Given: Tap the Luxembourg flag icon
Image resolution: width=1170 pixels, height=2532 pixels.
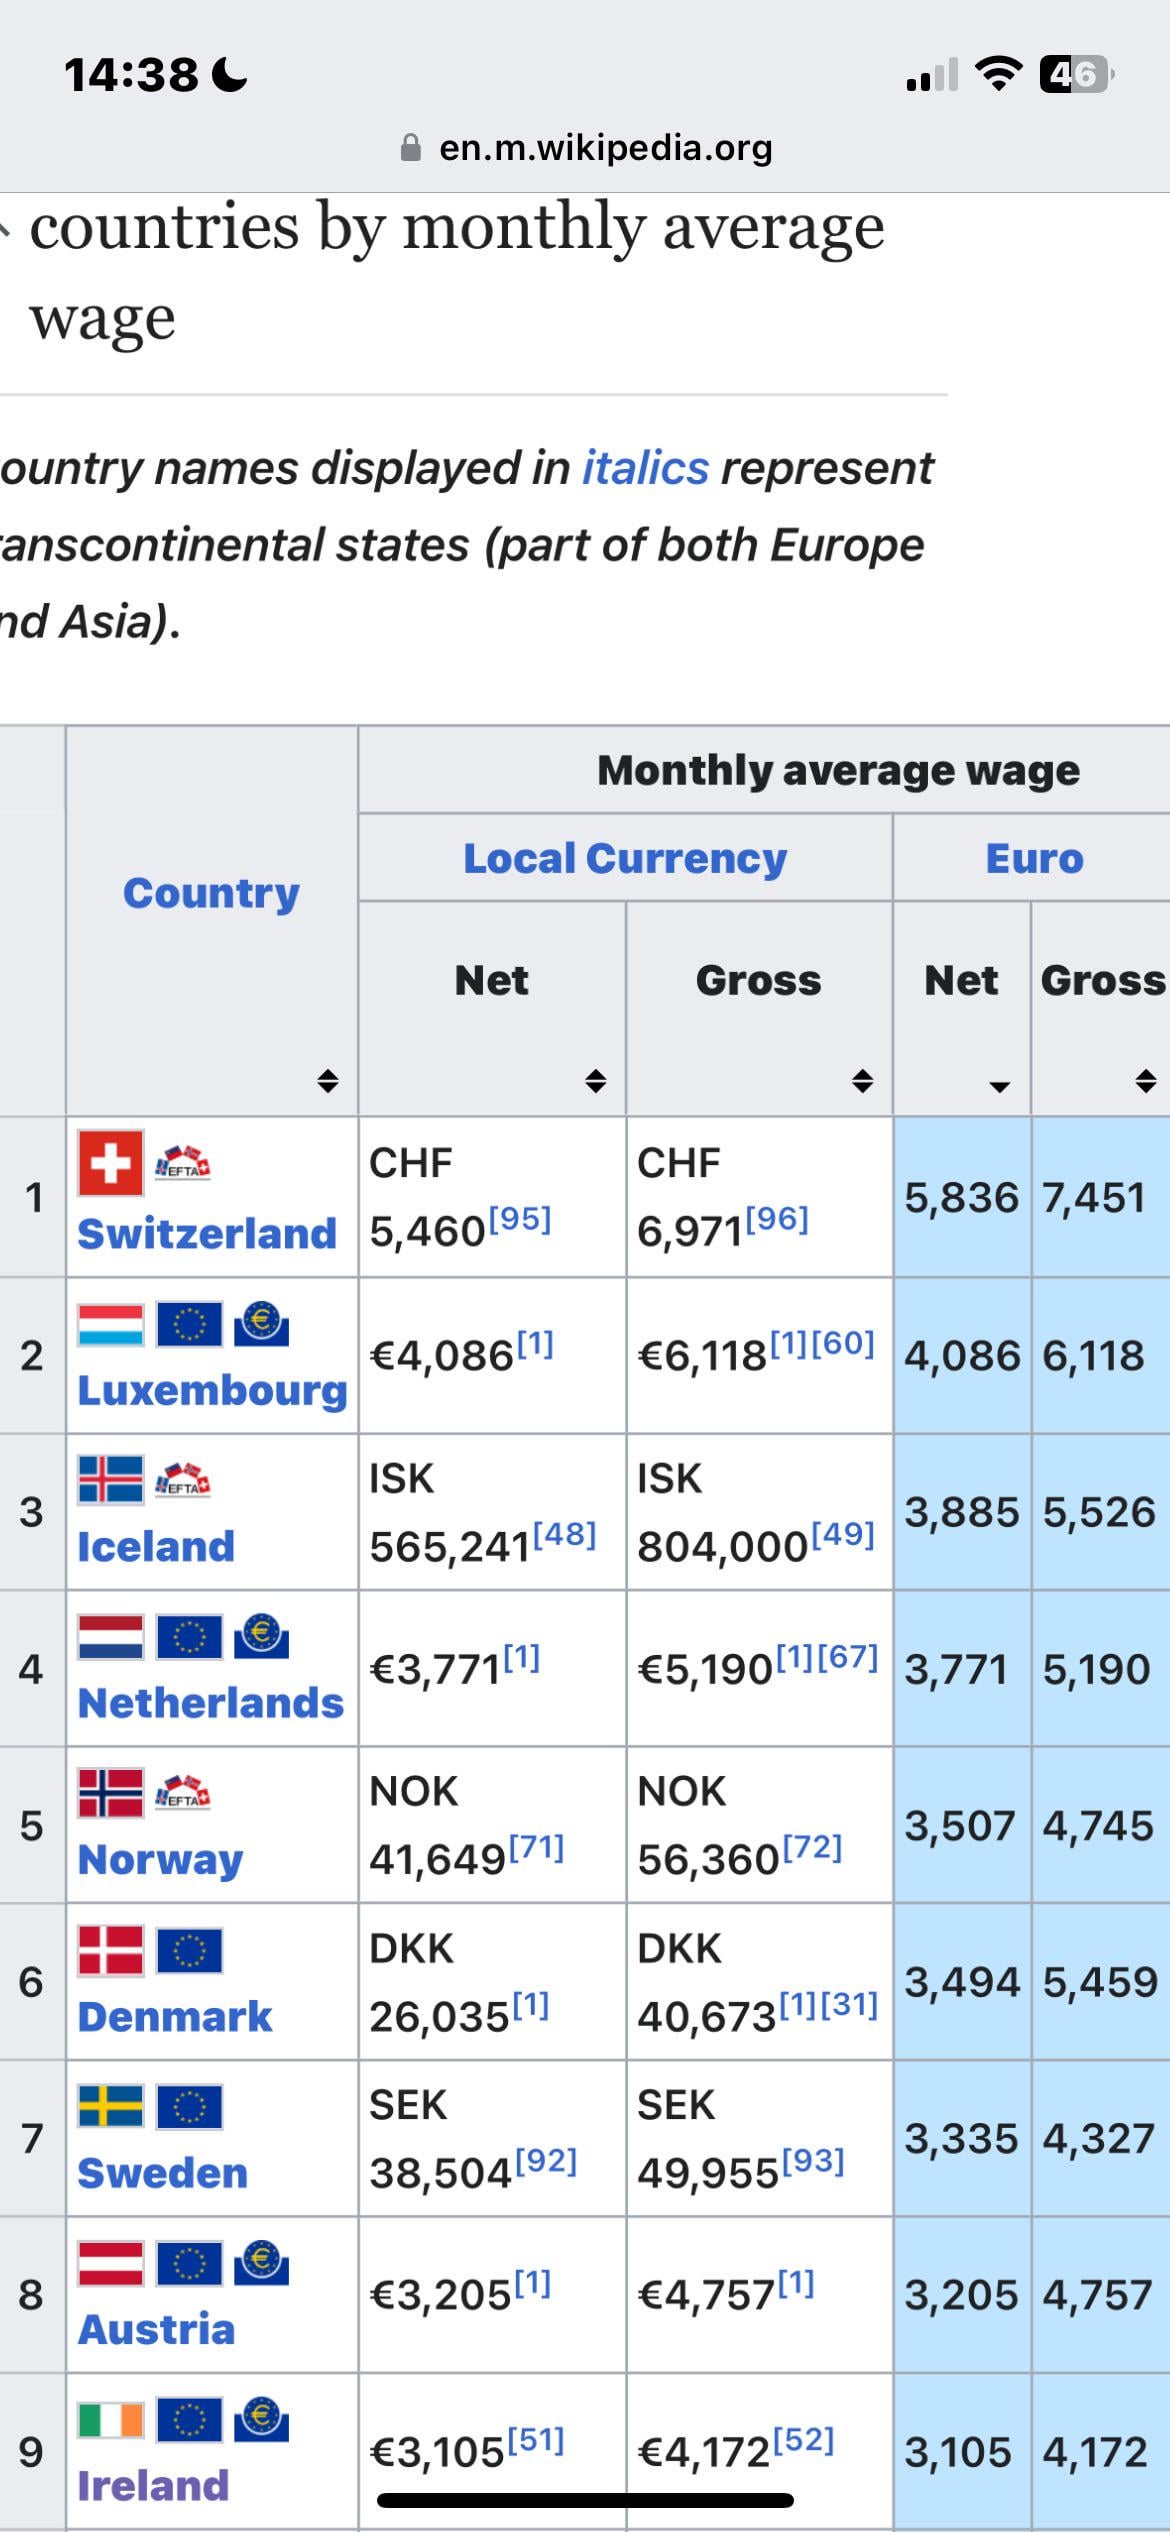Looking at the screenshot, I should tap(110, 1324).
